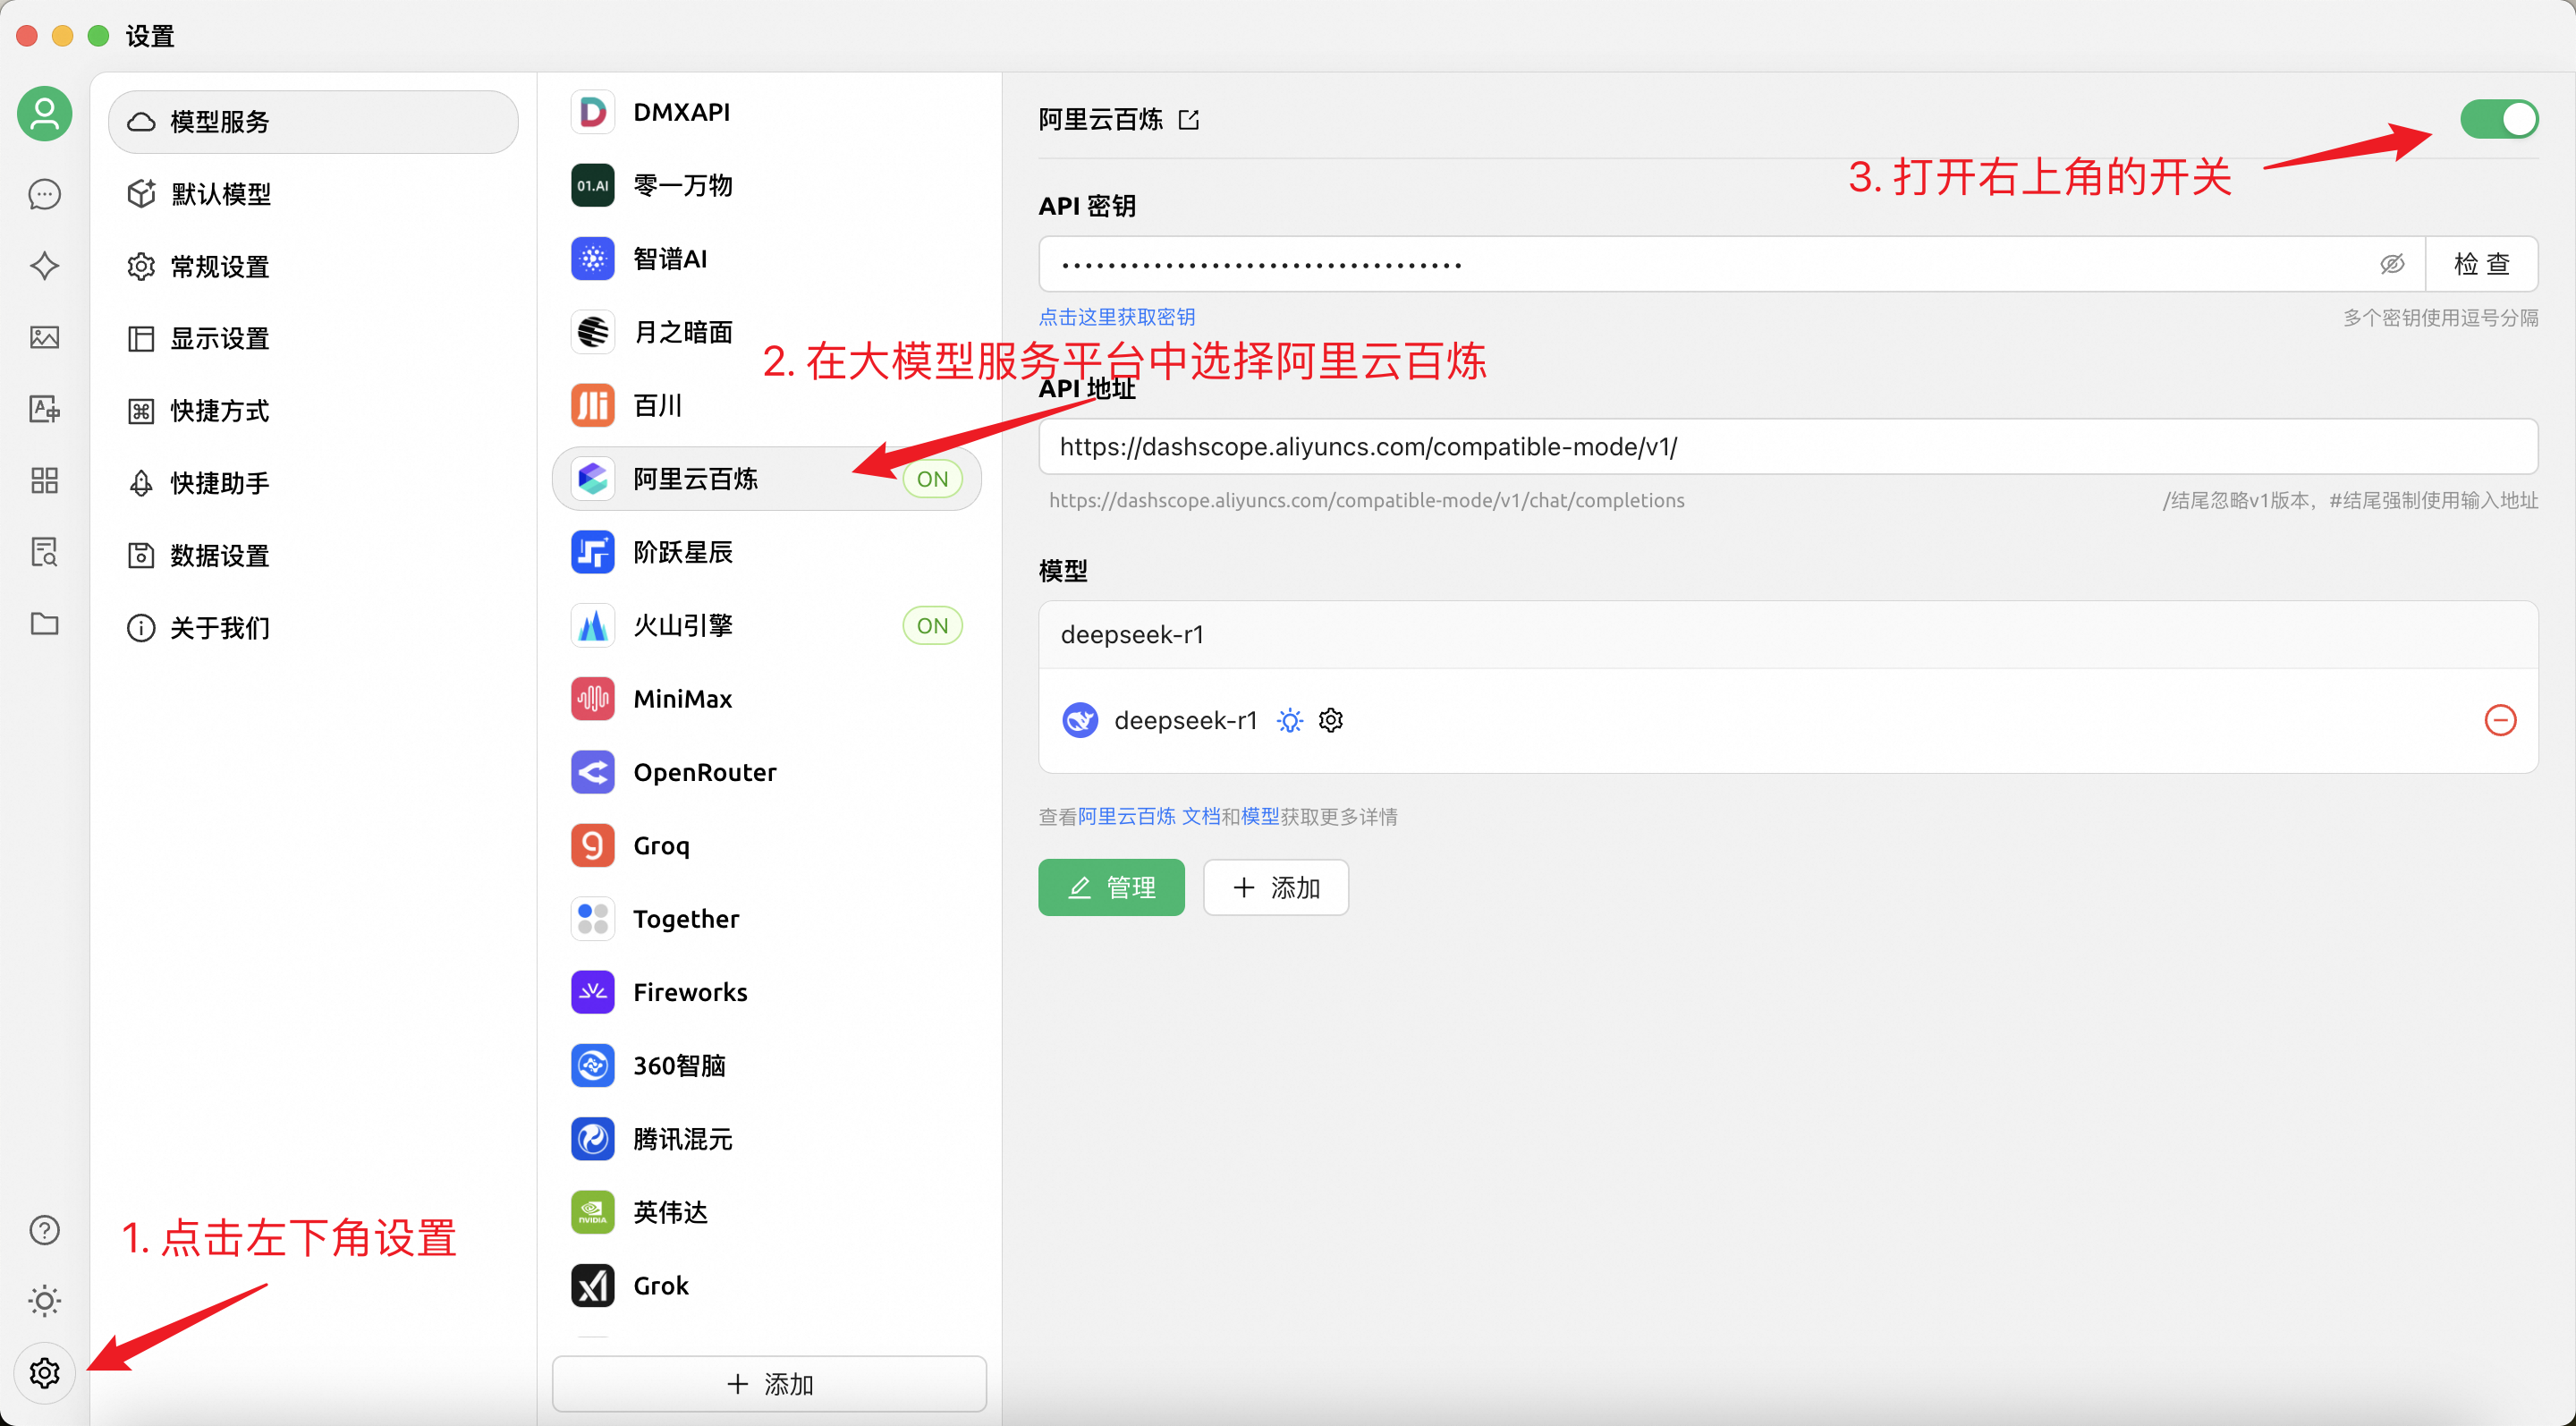The height and width of the screenshot is (1426, 2576).
Task: Select DMXAPI provider
Action: (x=767, y=112)
